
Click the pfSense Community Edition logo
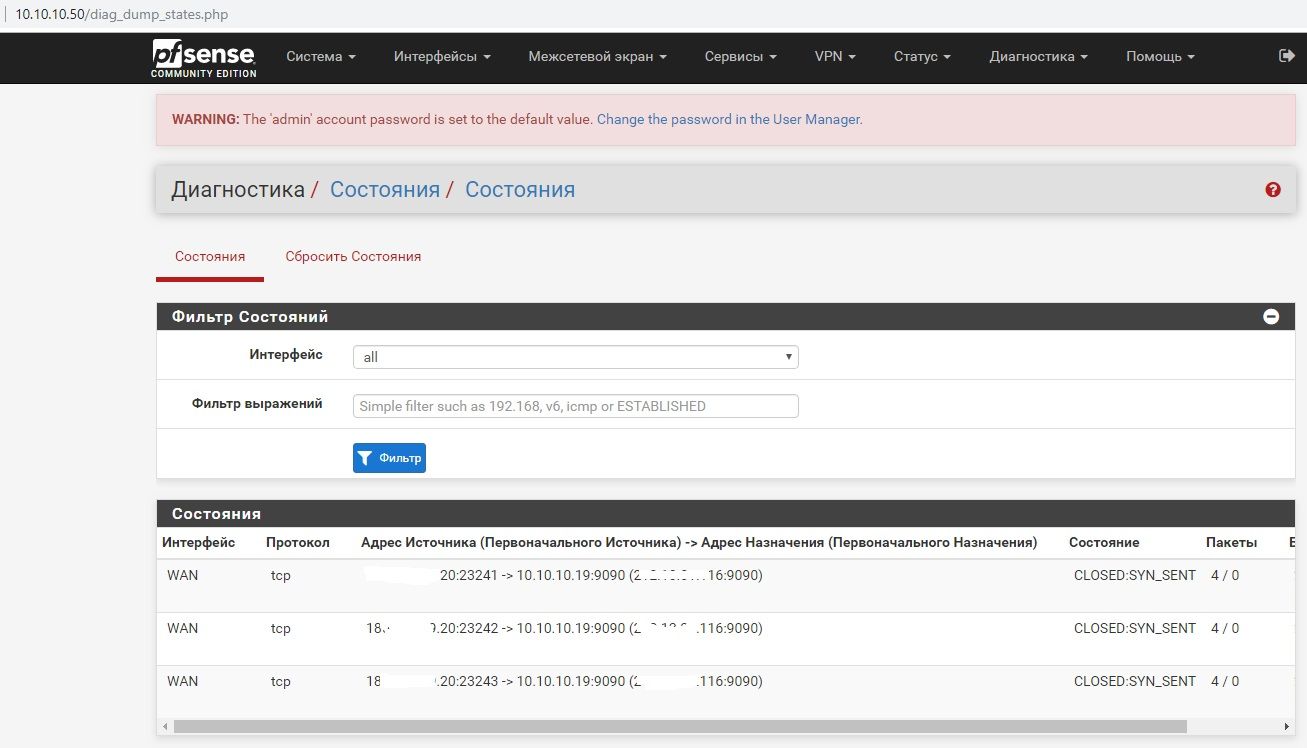tap(204, 58)
